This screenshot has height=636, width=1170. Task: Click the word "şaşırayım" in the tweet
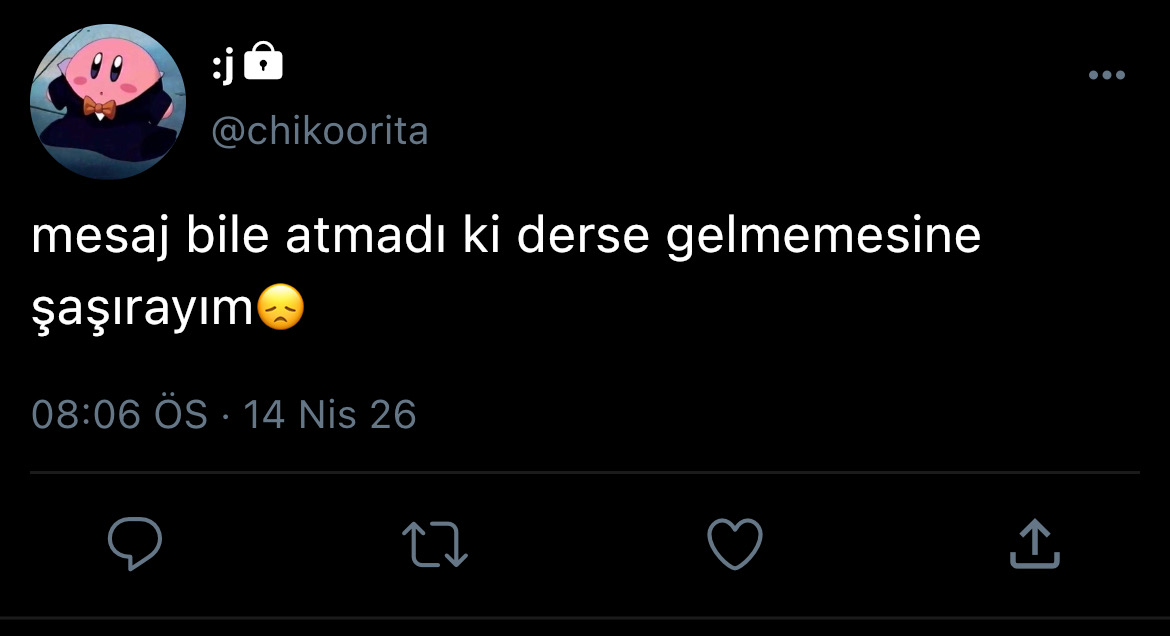click(x=143, y=309)
